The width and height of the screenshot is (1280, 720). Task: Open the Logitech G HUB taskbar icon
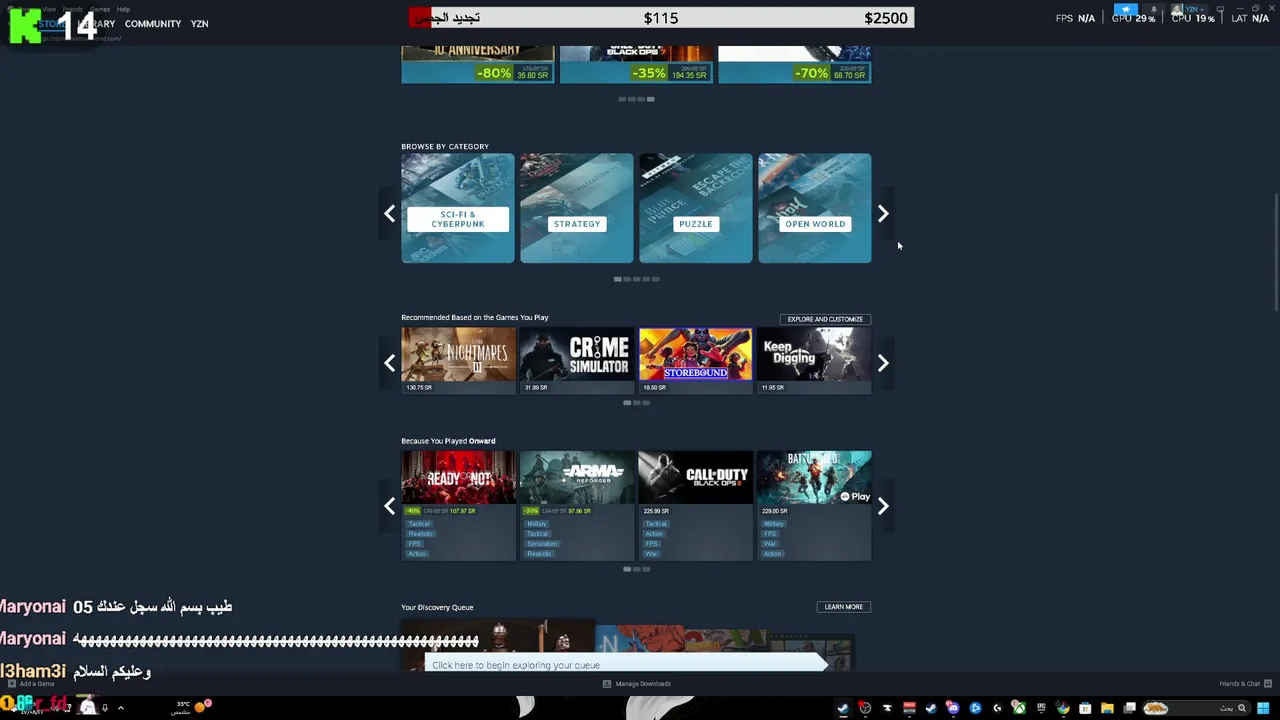997,708
